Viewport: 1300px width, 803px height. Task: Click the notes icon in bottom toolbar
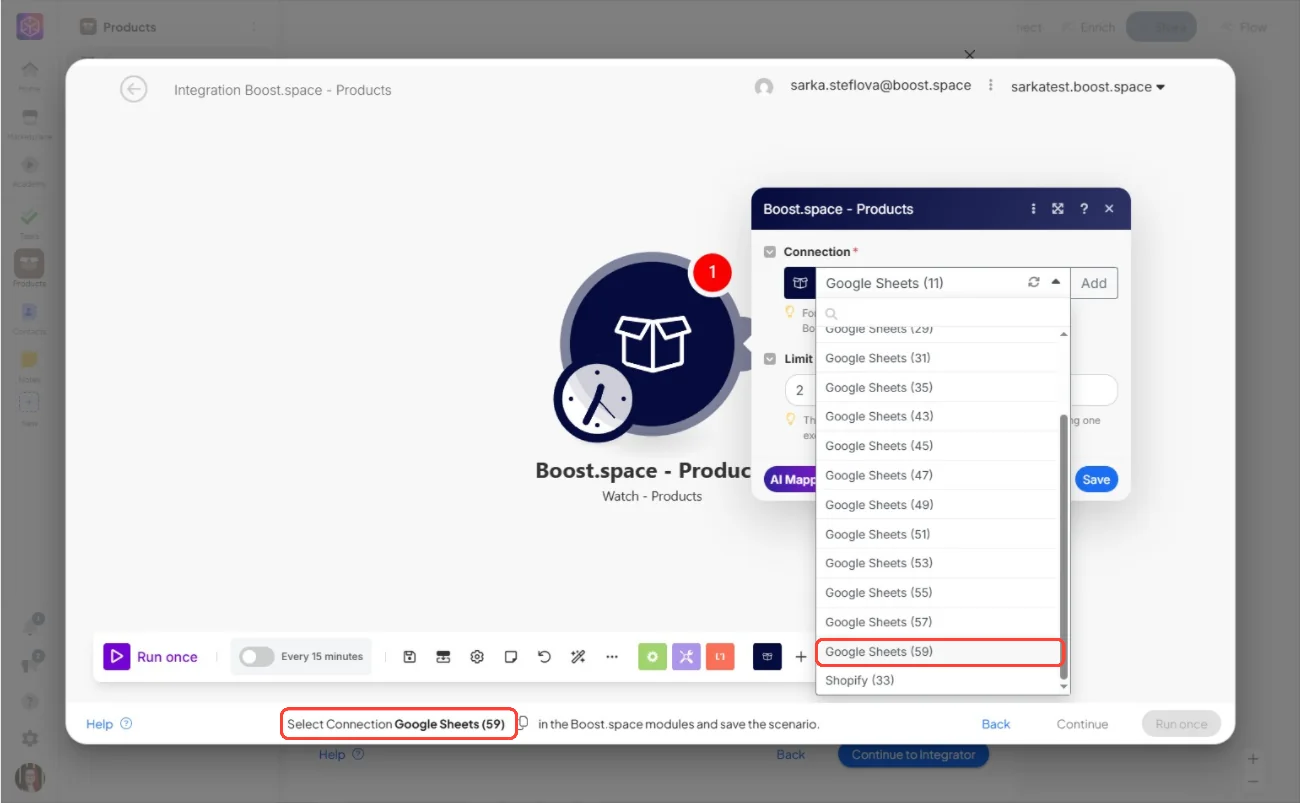(511, 657)
